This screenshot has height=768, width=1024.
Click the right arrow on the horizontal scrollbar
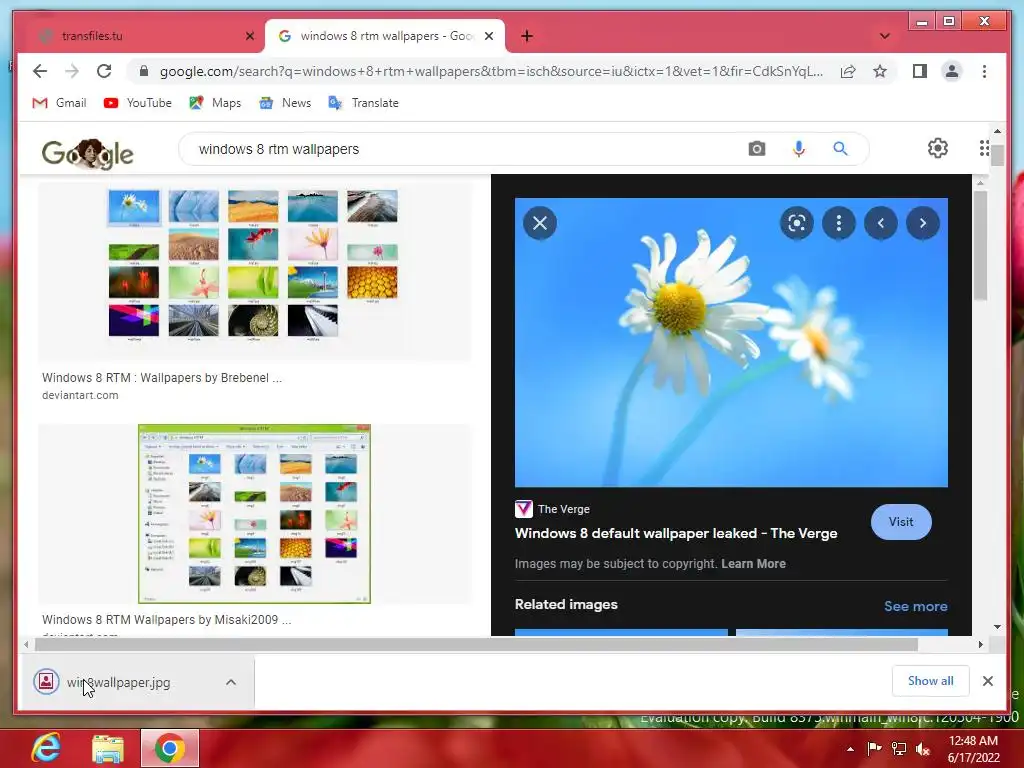tap(980, 645)
